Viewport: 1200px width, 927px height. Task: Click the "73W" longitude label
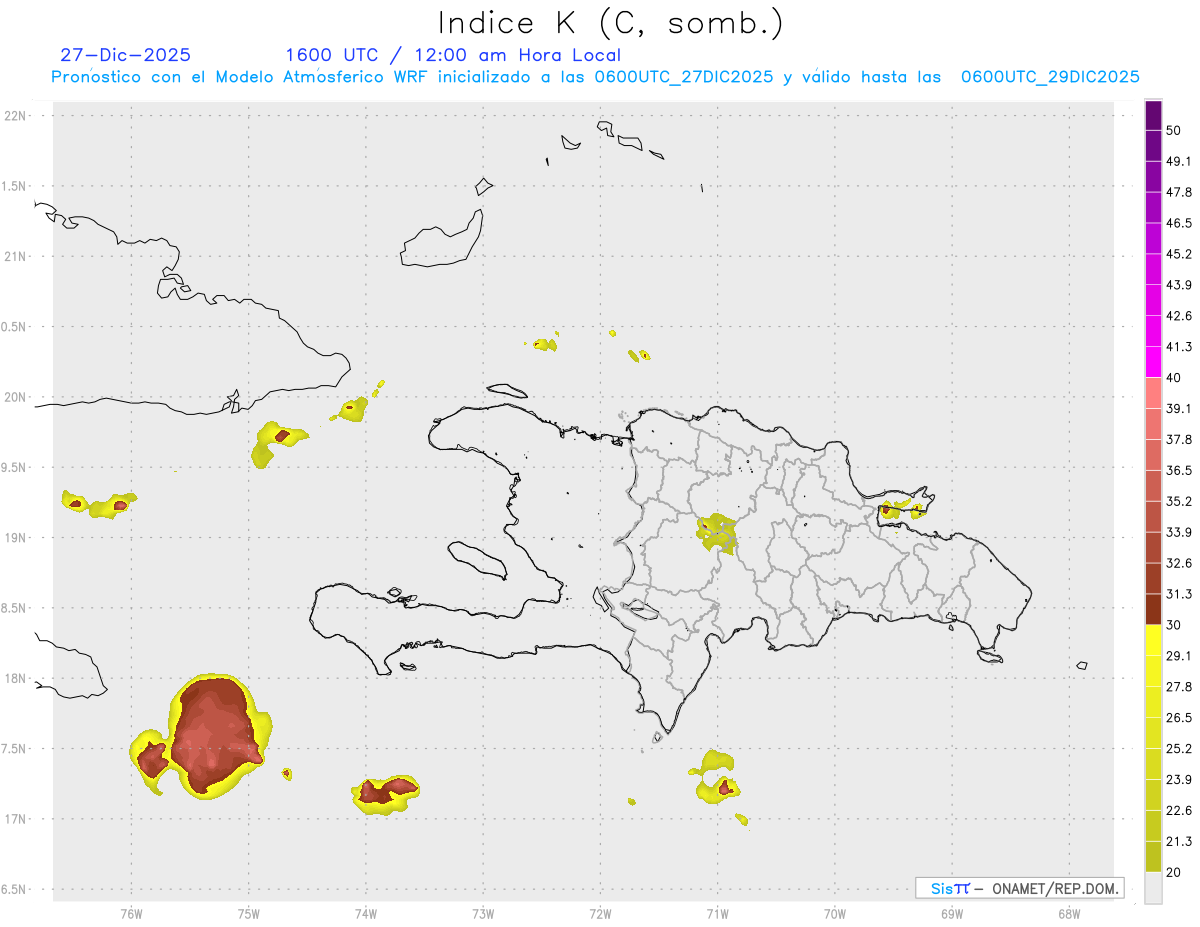[x=483, y=913]
